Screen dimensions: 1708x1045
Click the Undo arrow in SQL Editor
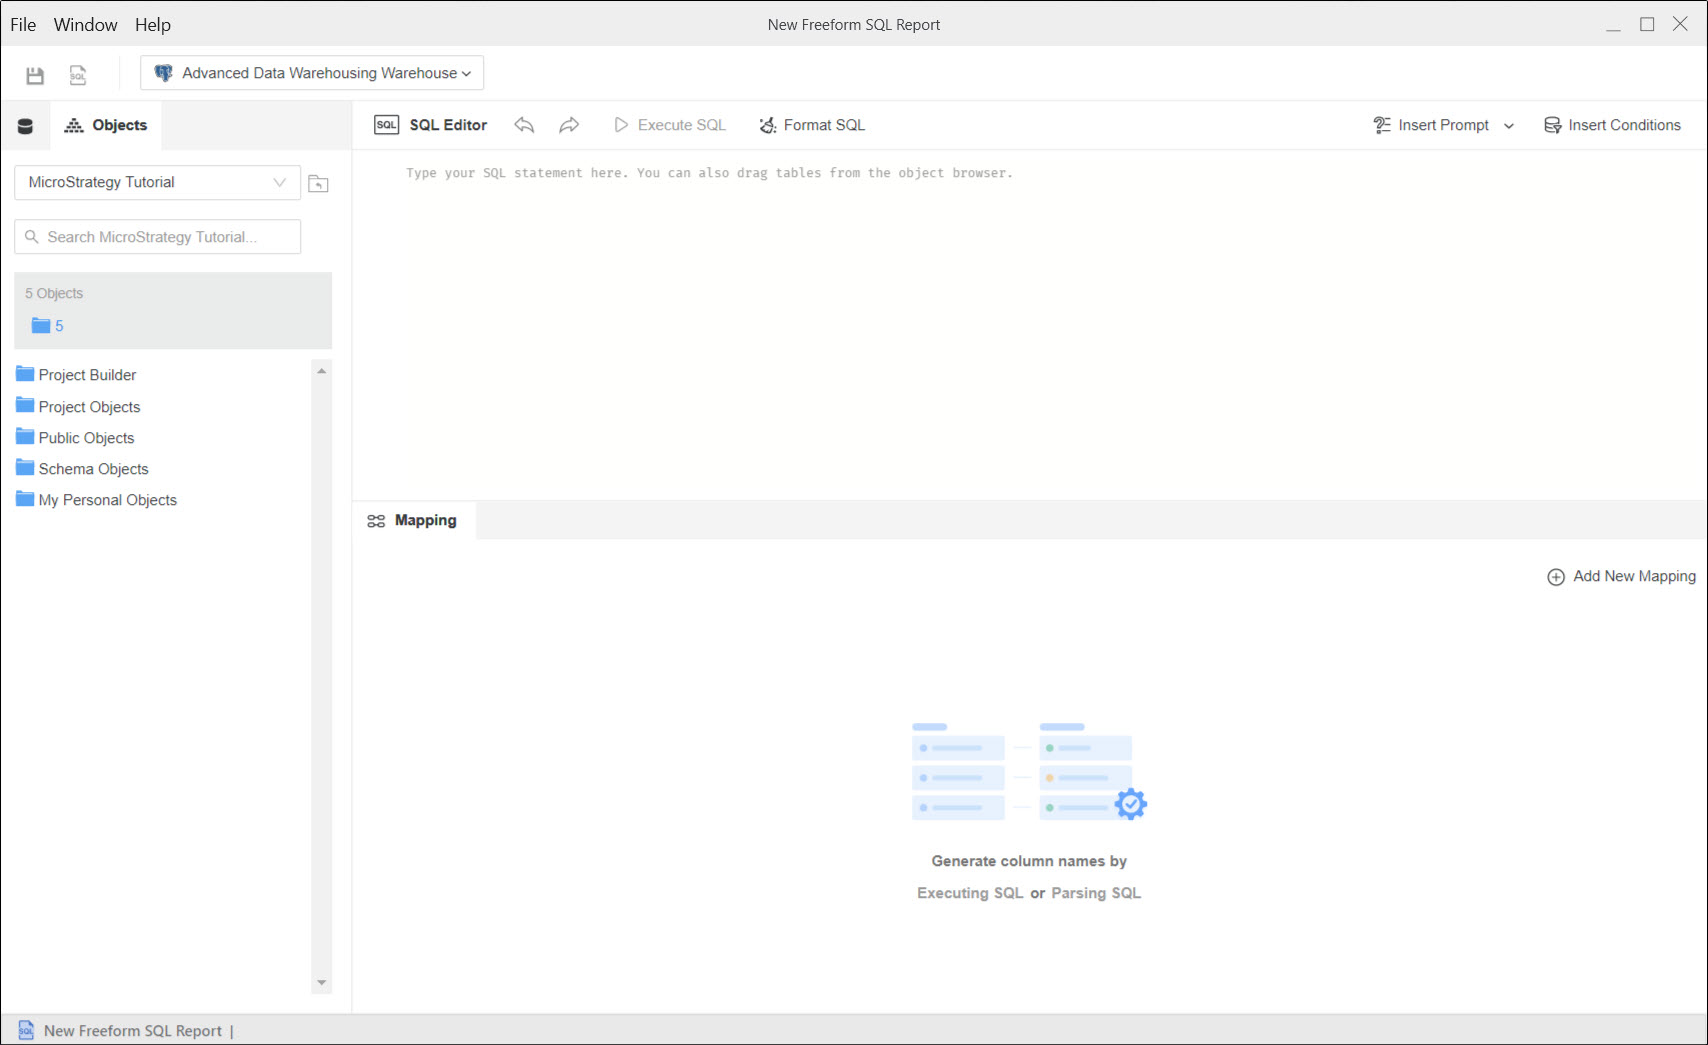click(x=524, y=125)
